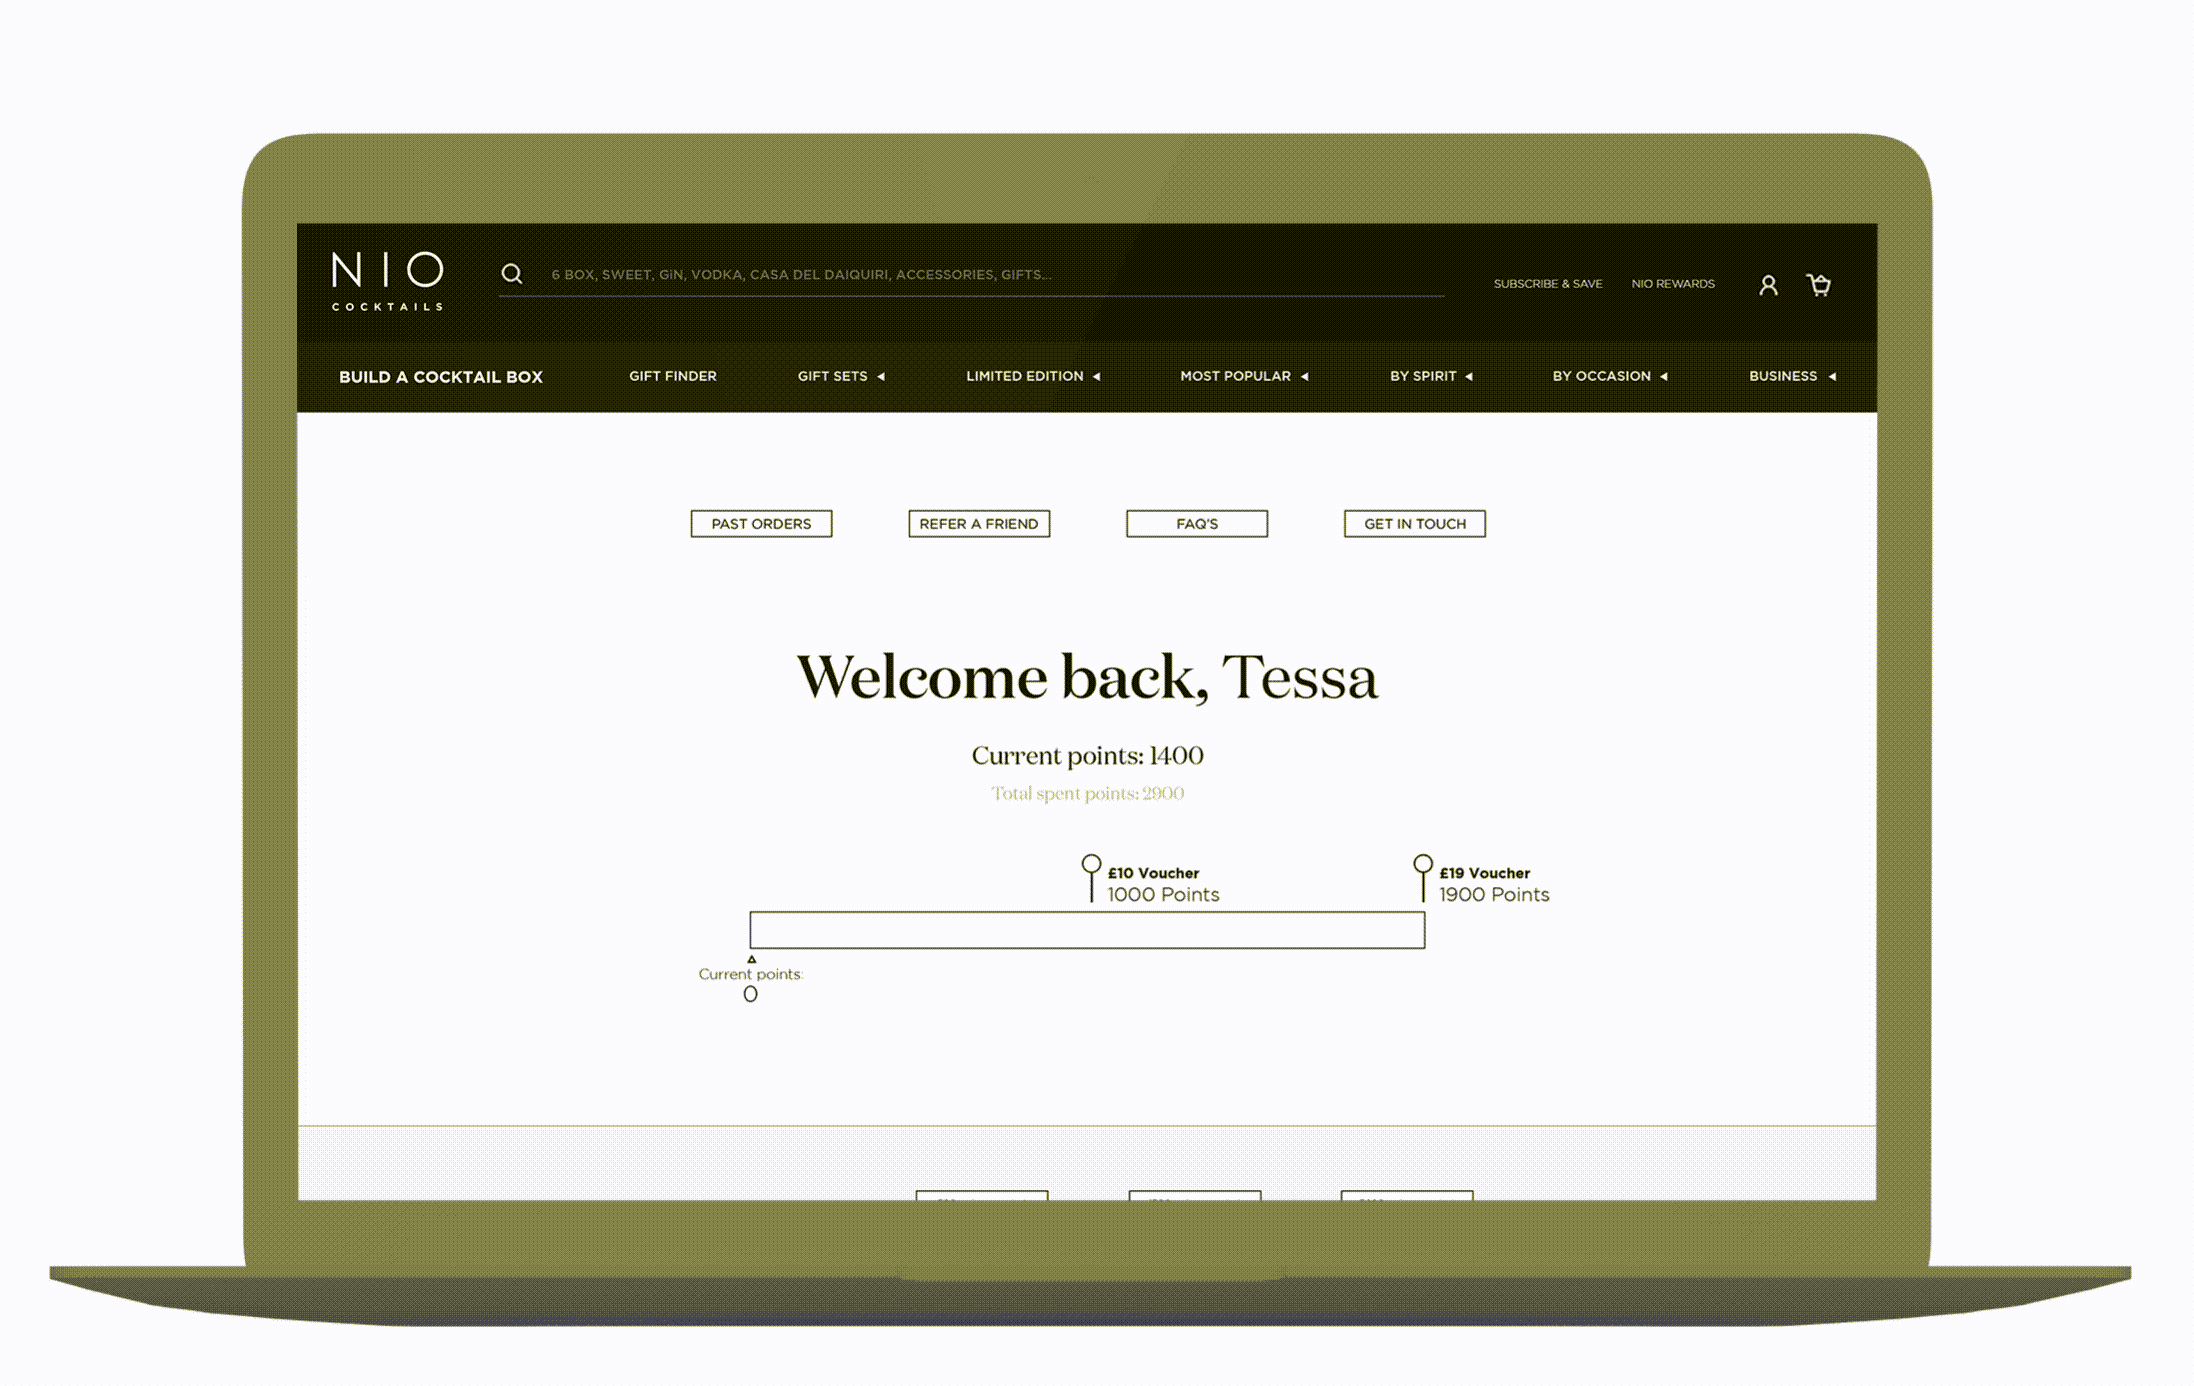Click the points progress bar
Image resolution: width=2194 pixels, height=1386 pixels.
1087,930
